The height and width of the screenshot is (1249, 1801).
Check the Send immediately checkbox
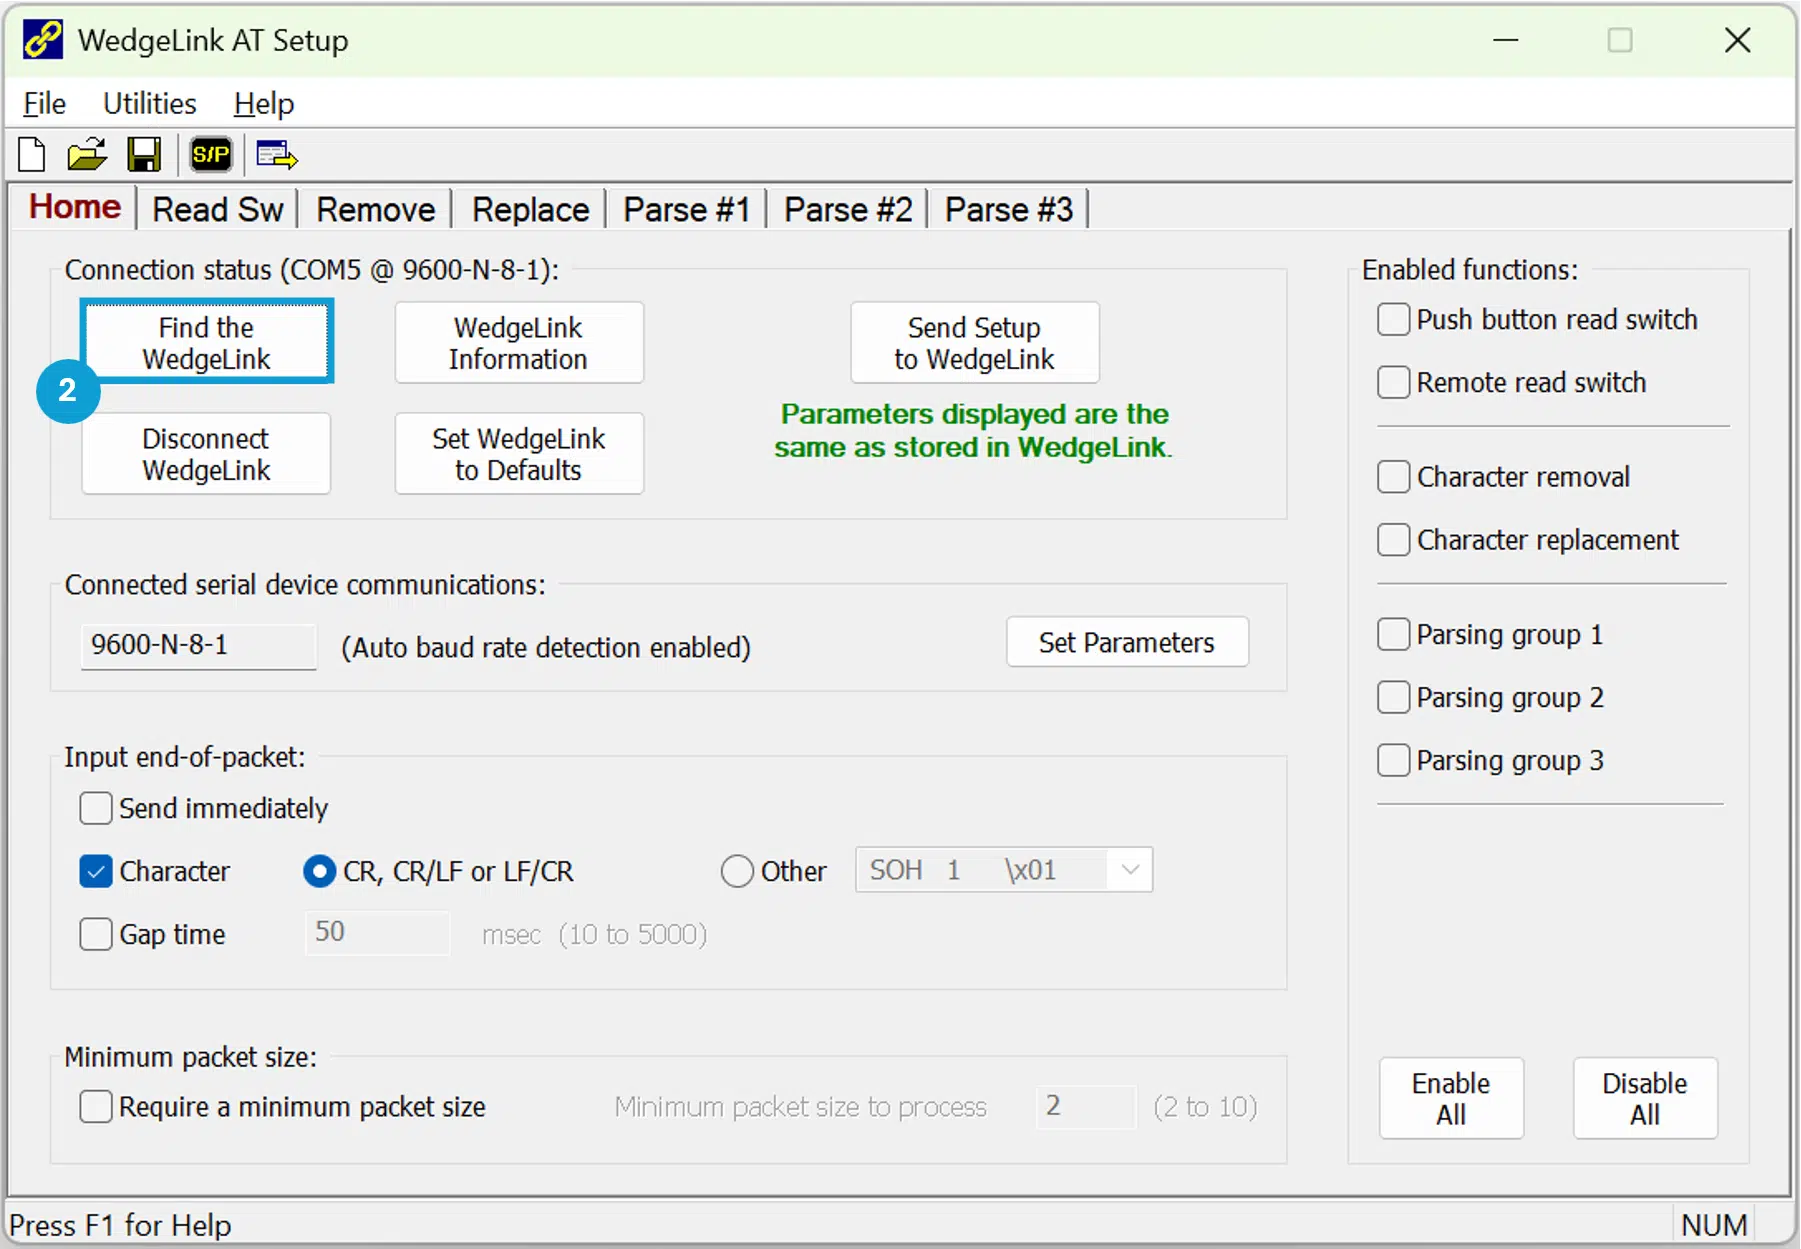click(96, 808)
